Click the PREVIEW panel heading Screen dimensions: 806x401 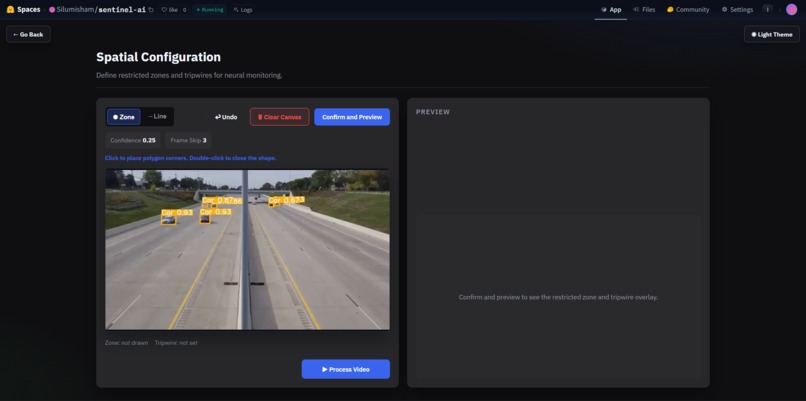click(433, 112)
